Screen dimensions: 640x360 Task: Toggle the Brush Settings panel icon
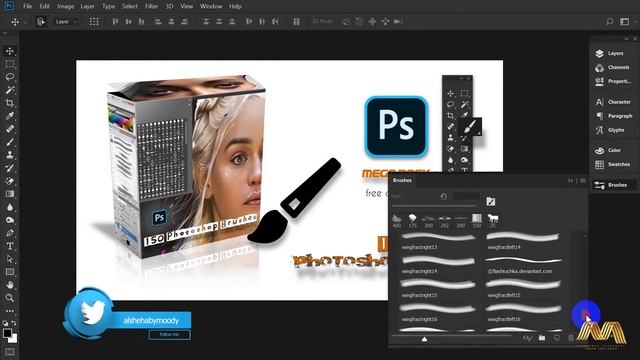coord(491,201)
